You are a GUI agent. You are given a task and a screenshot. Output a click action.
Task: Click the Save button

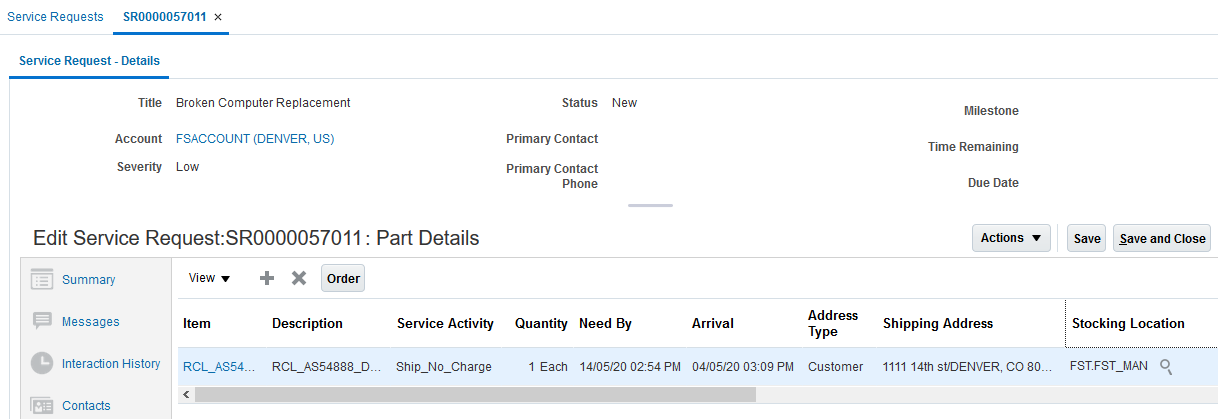point(1087,239)
